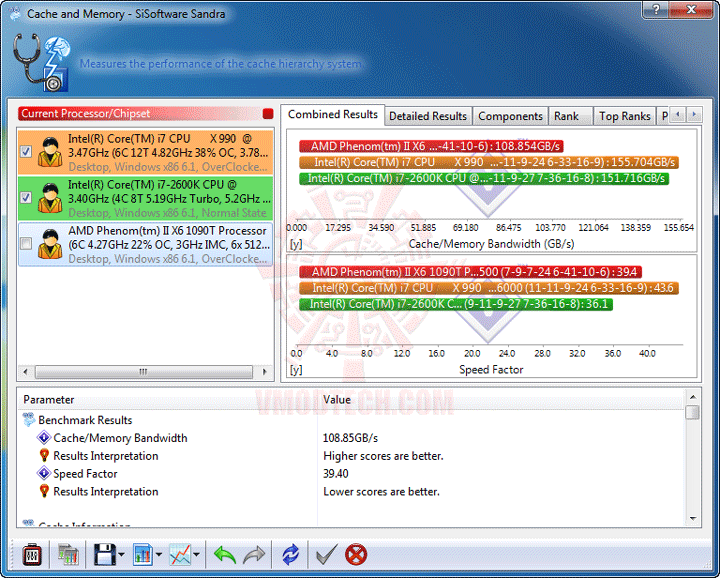This screenshot has height=578, width=720.
Task: Click the Benchmark Results group icon
Action: point(28,420)
